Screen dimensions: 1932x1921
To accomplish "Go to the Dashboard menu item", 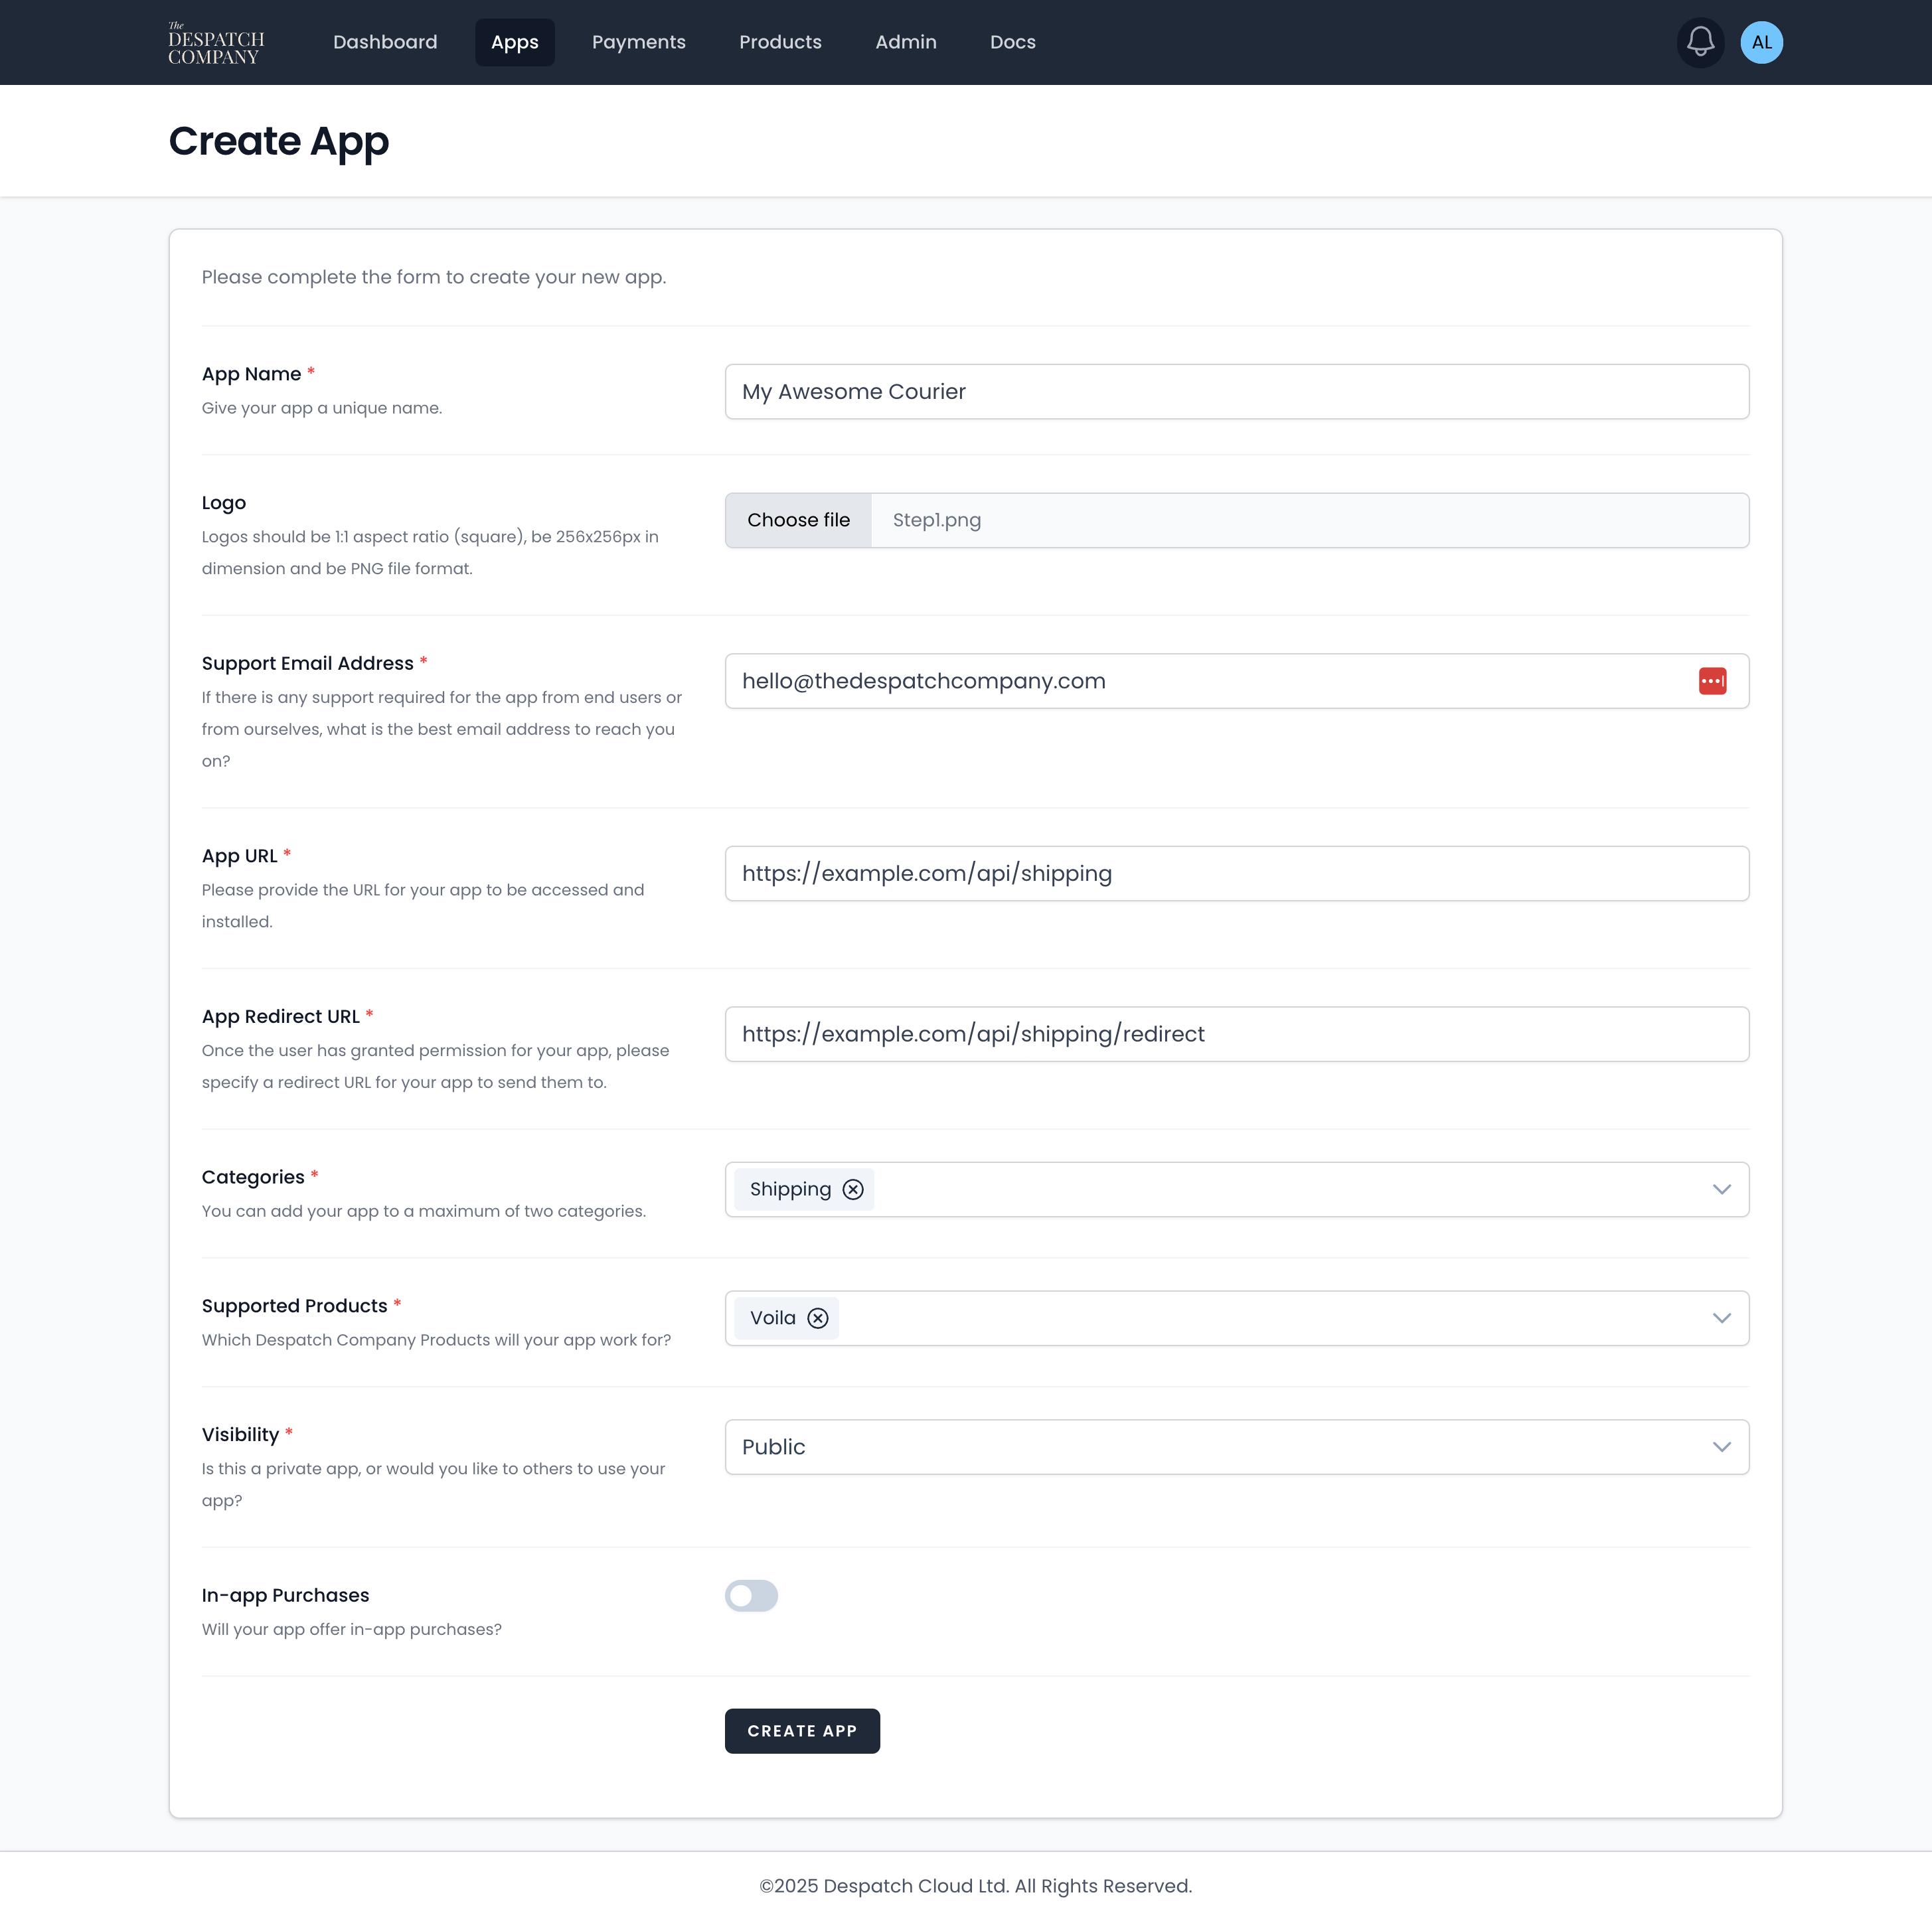I will coord(385,42).
